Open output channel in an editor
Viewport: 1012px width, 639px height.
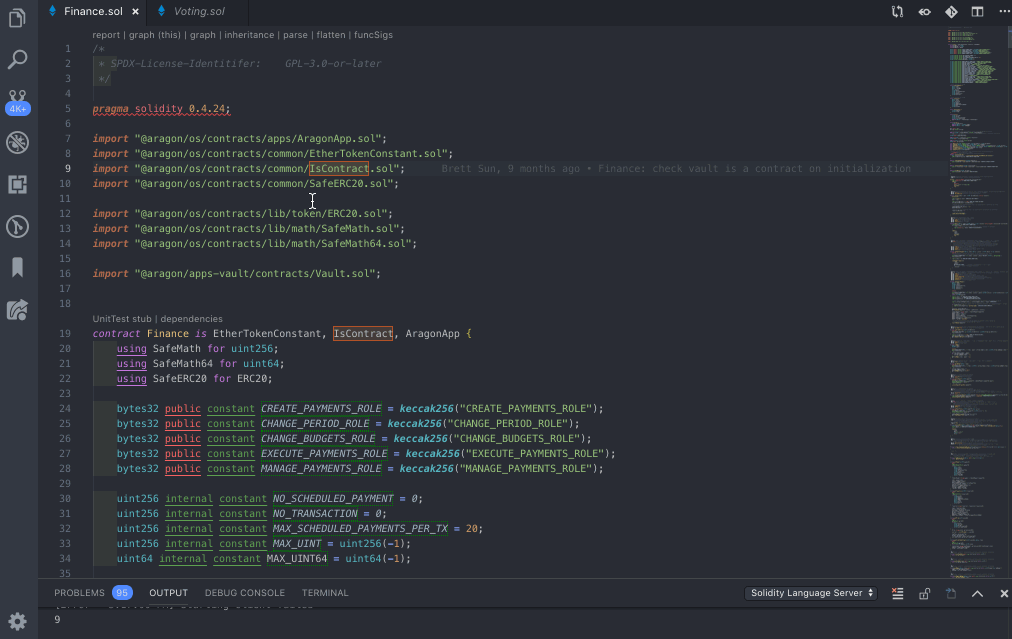tap(950, 592)
